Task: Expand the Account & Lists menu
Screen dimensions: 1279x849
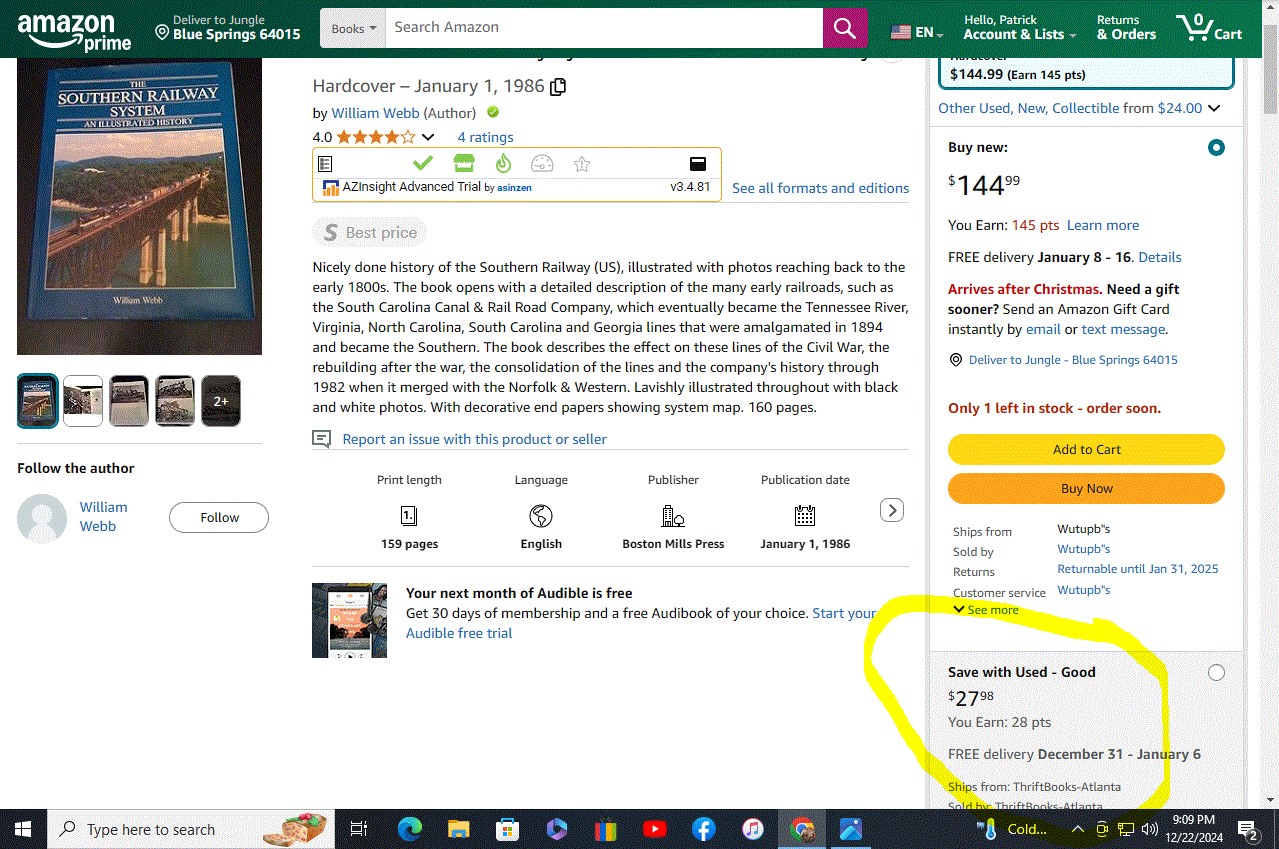Action: [x=1020, y=27]
